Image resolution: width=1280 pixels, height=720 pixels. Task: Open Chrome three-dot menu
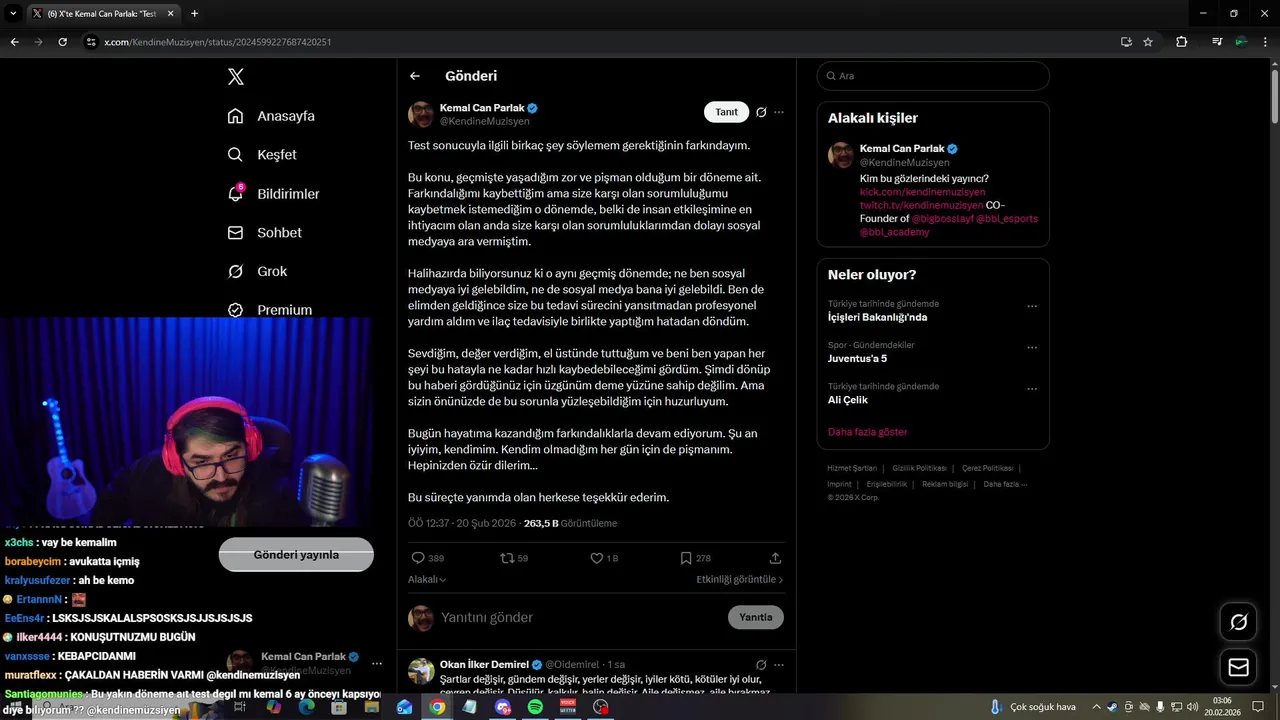(1266, 42)
